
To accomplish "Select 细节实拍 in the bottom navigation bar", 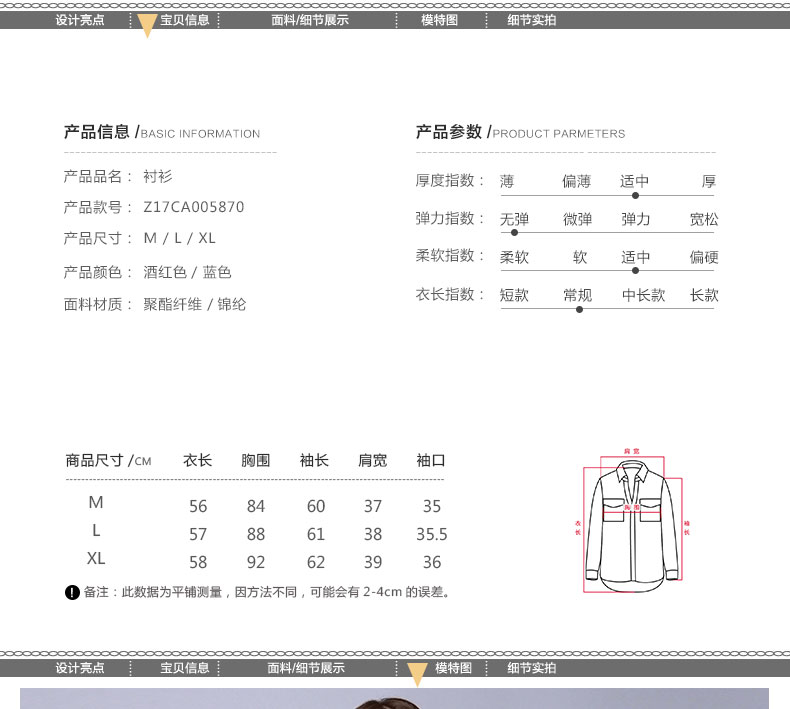I will pyautogui.click(x=532, y=668).
